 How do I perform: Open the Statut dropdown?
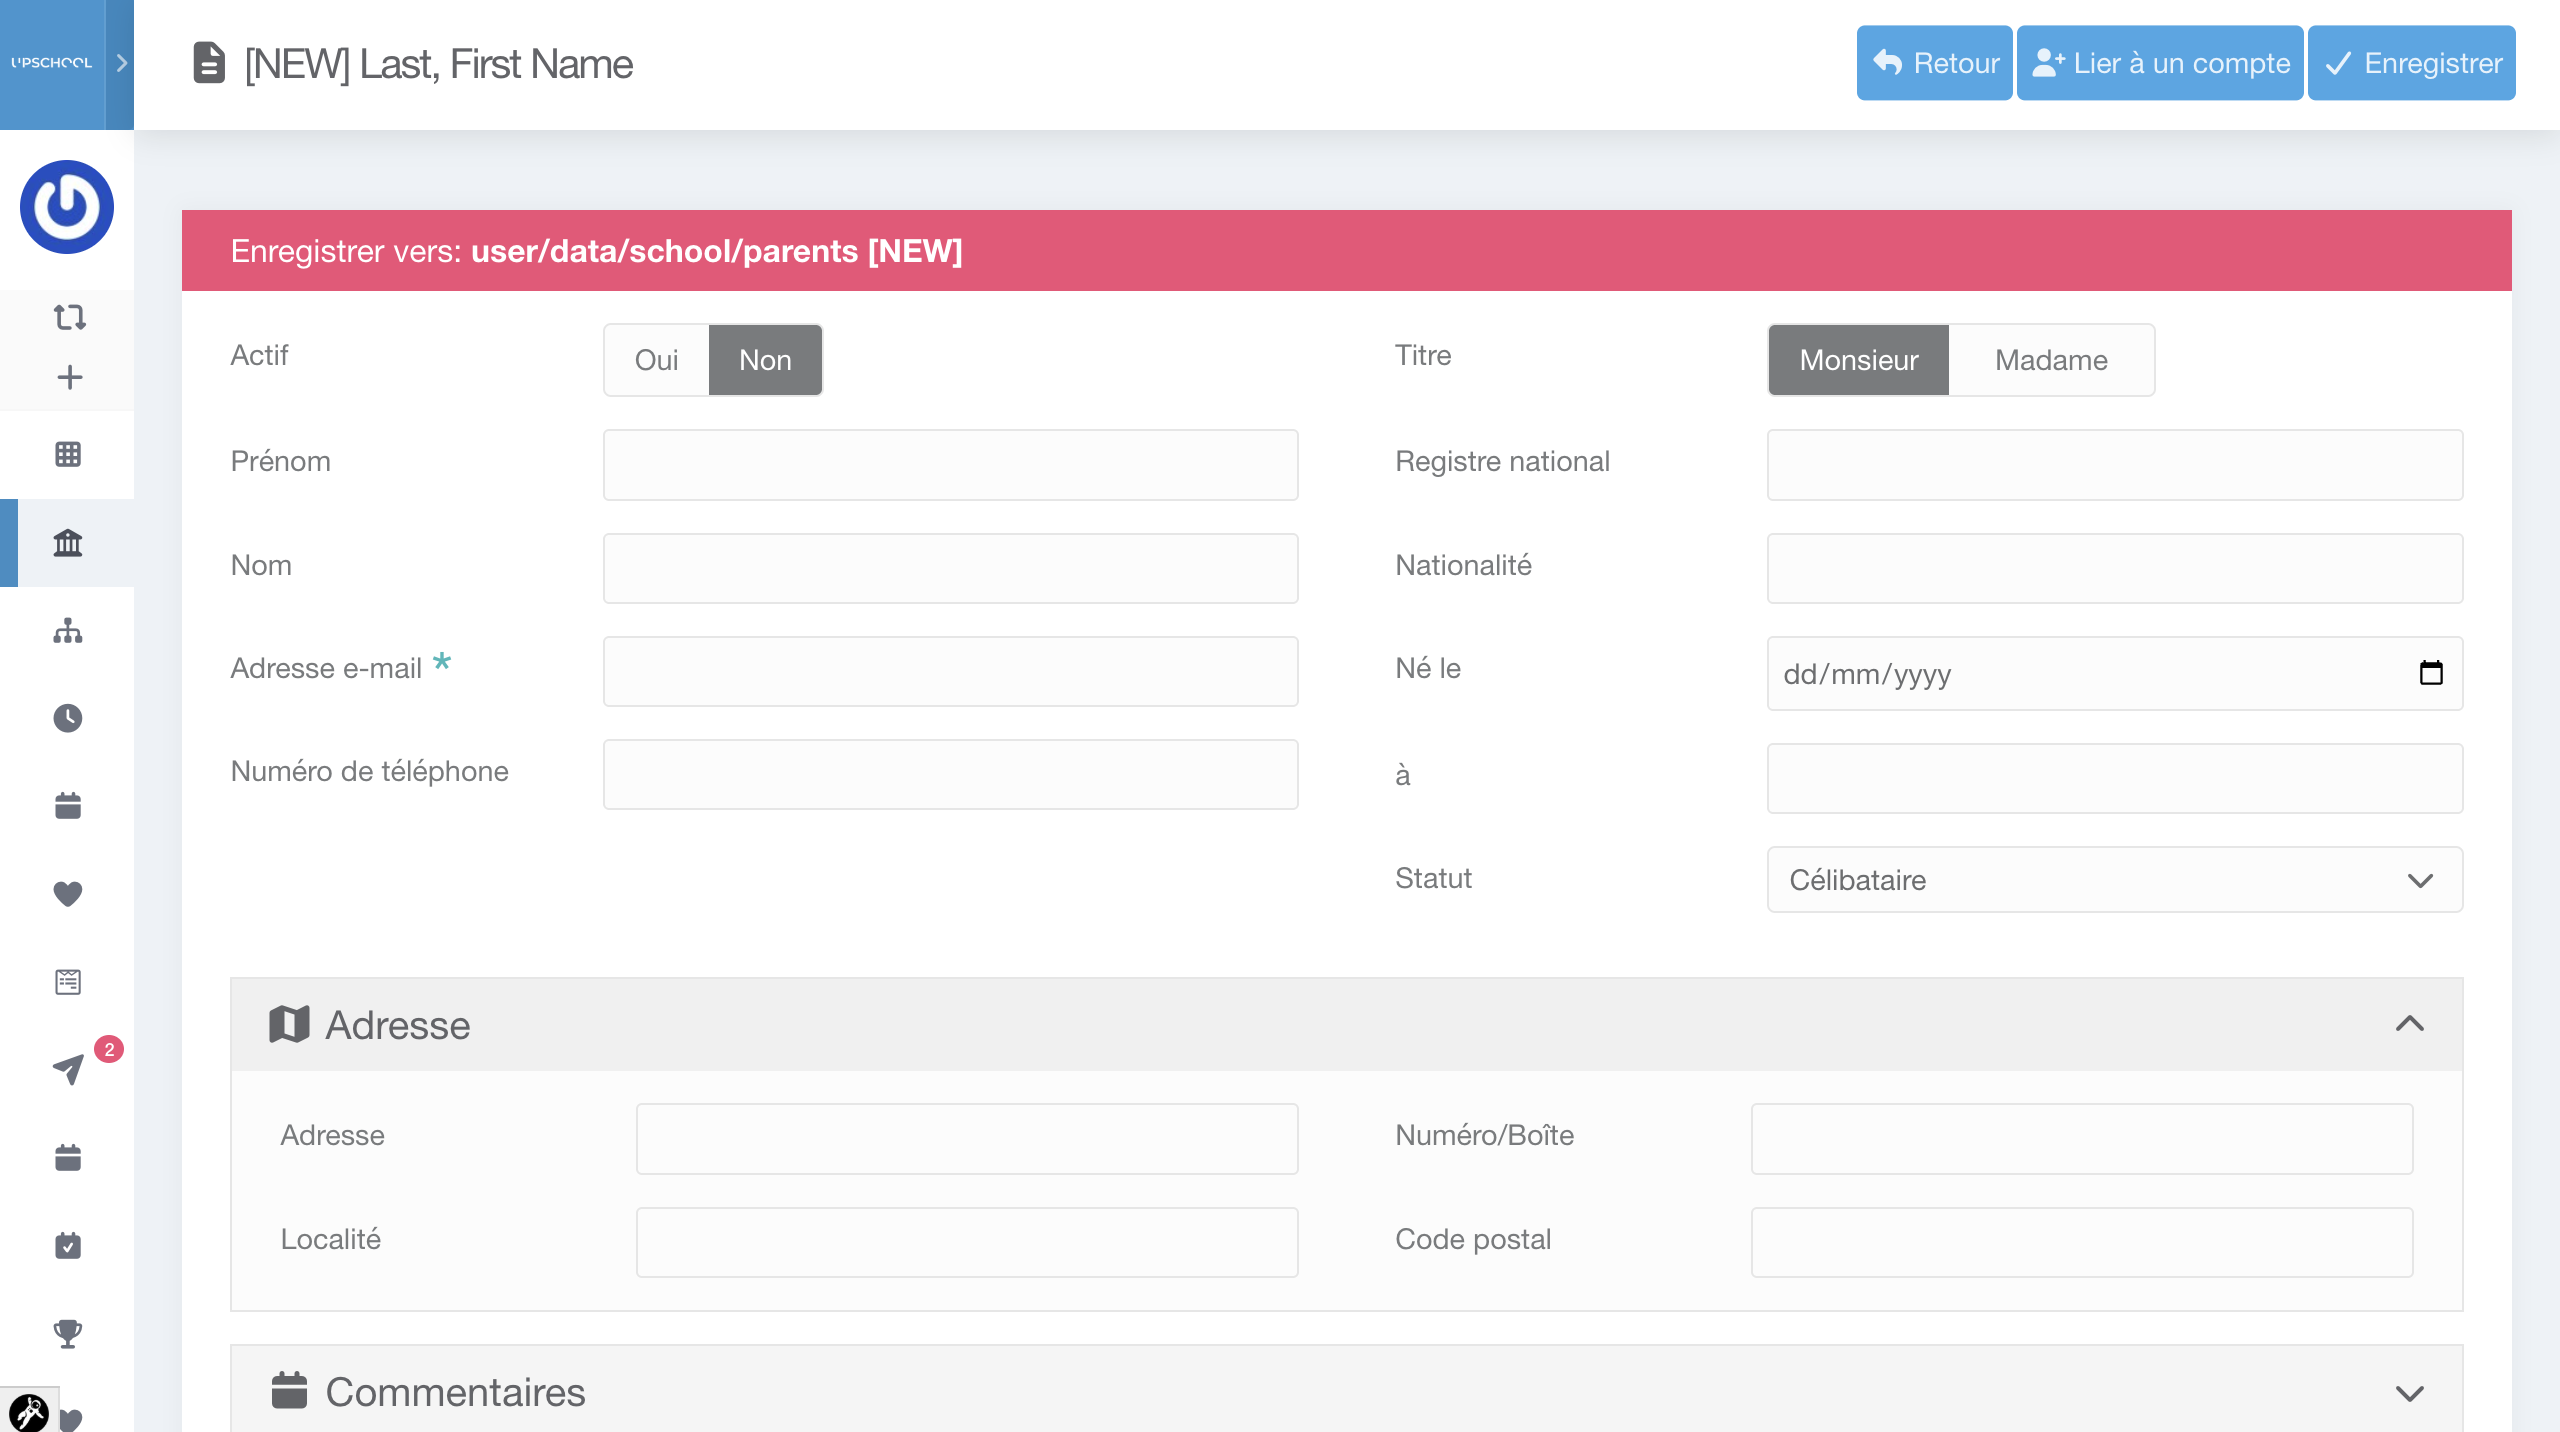click(2114, 880)
